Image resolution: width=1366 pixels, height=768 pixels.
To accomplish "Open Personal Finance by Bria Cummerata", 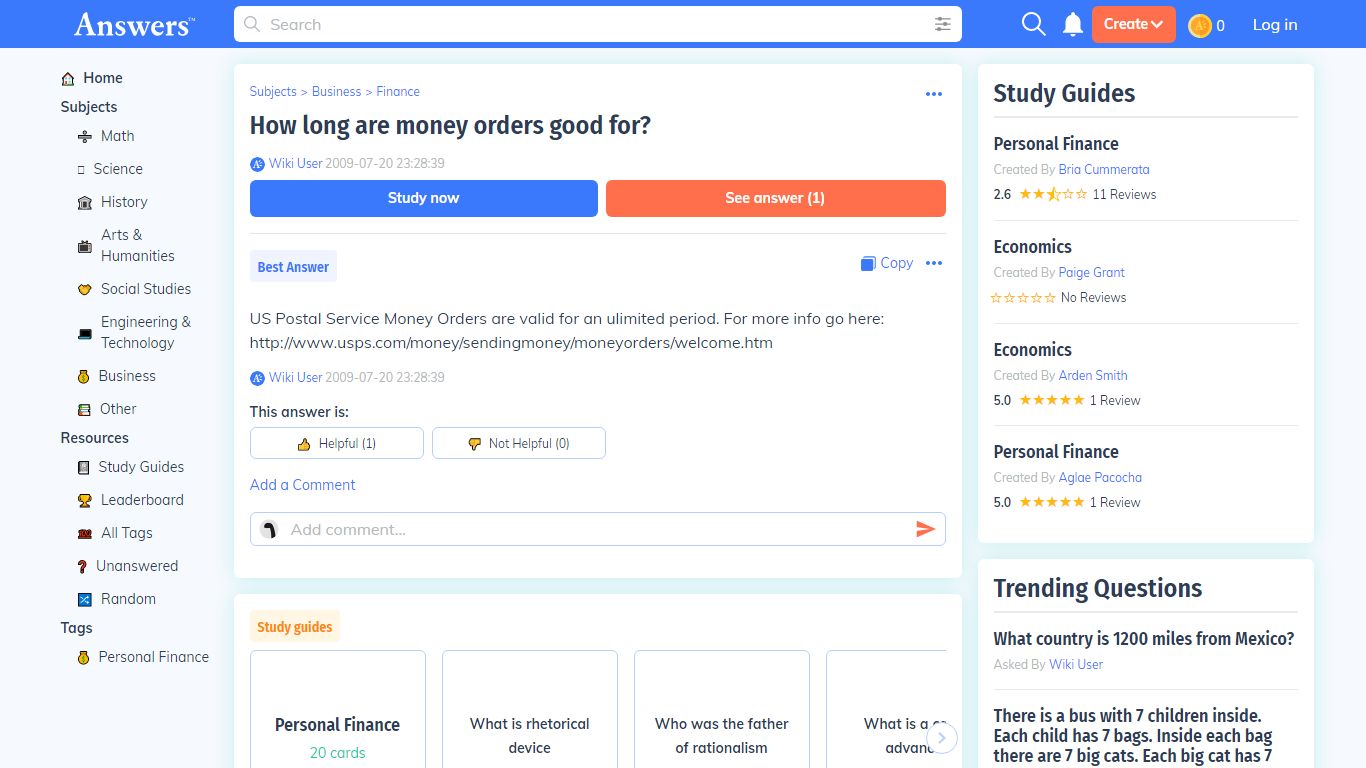I will click(1056, 144).
